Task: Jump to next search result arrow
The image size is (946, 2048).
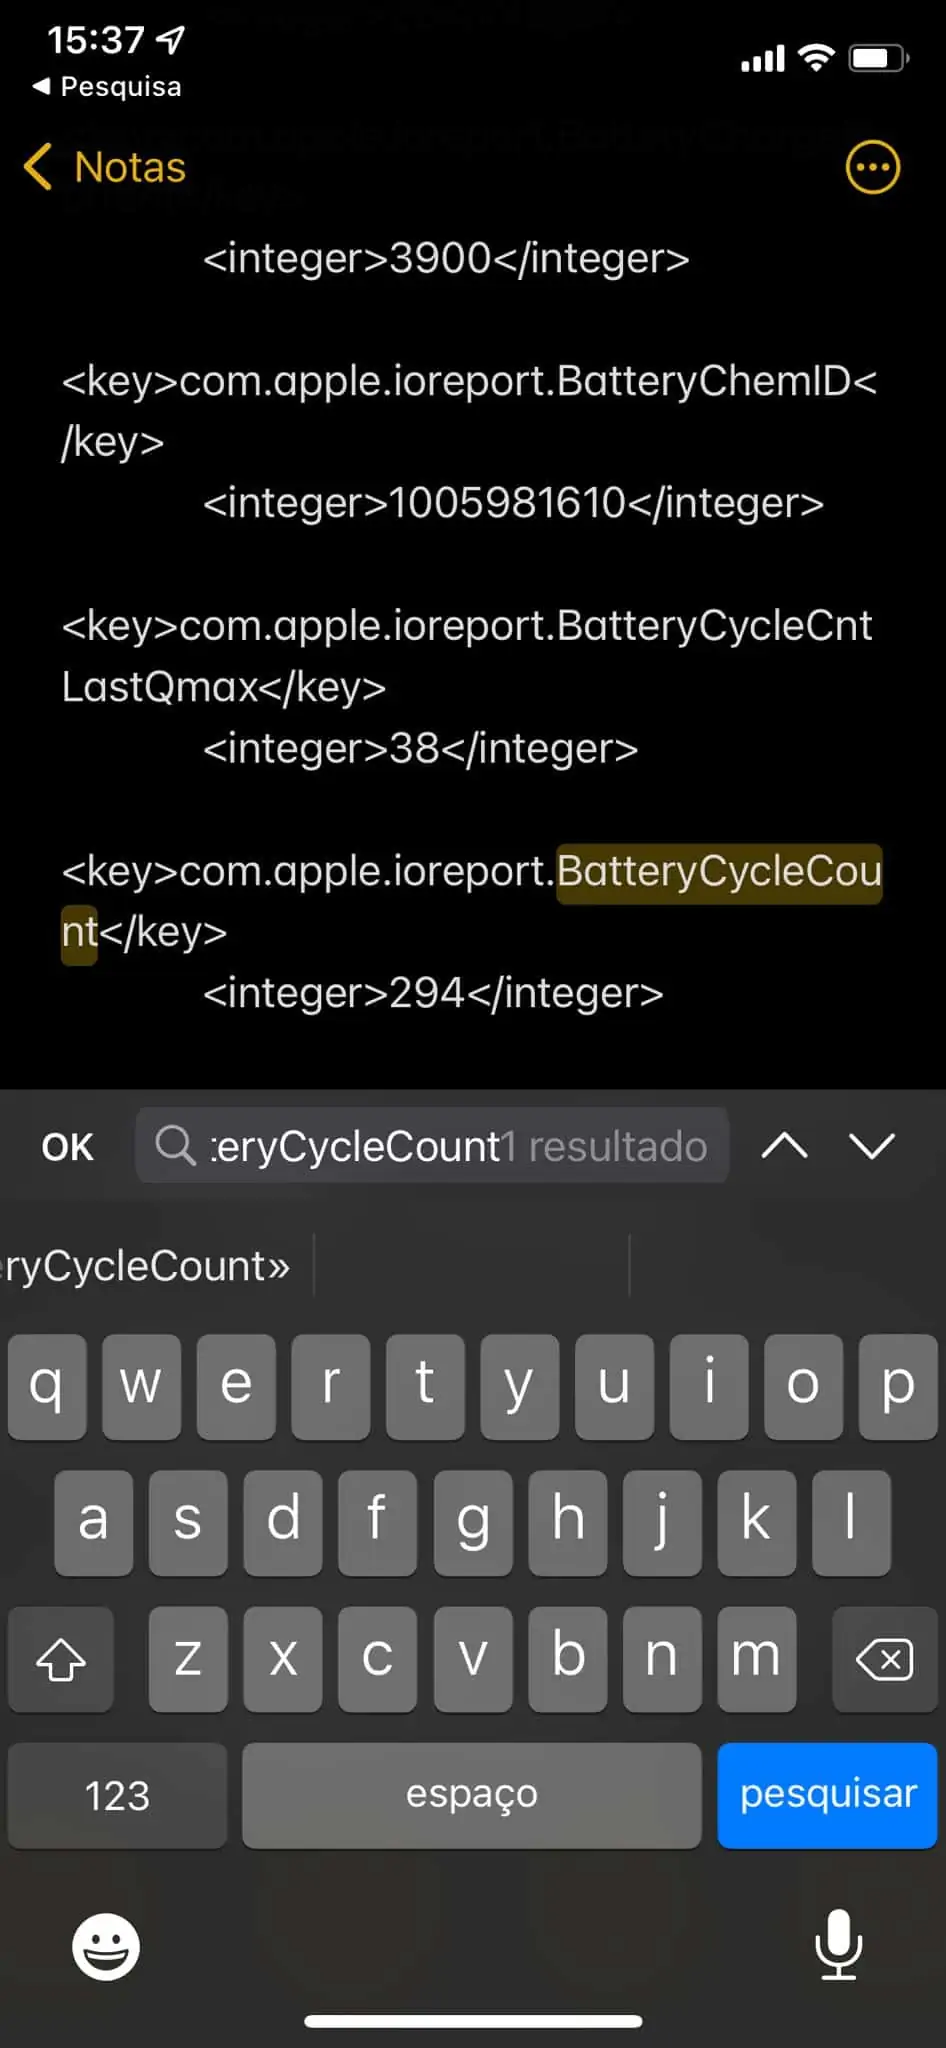Action: click(x=872, y=1145)
